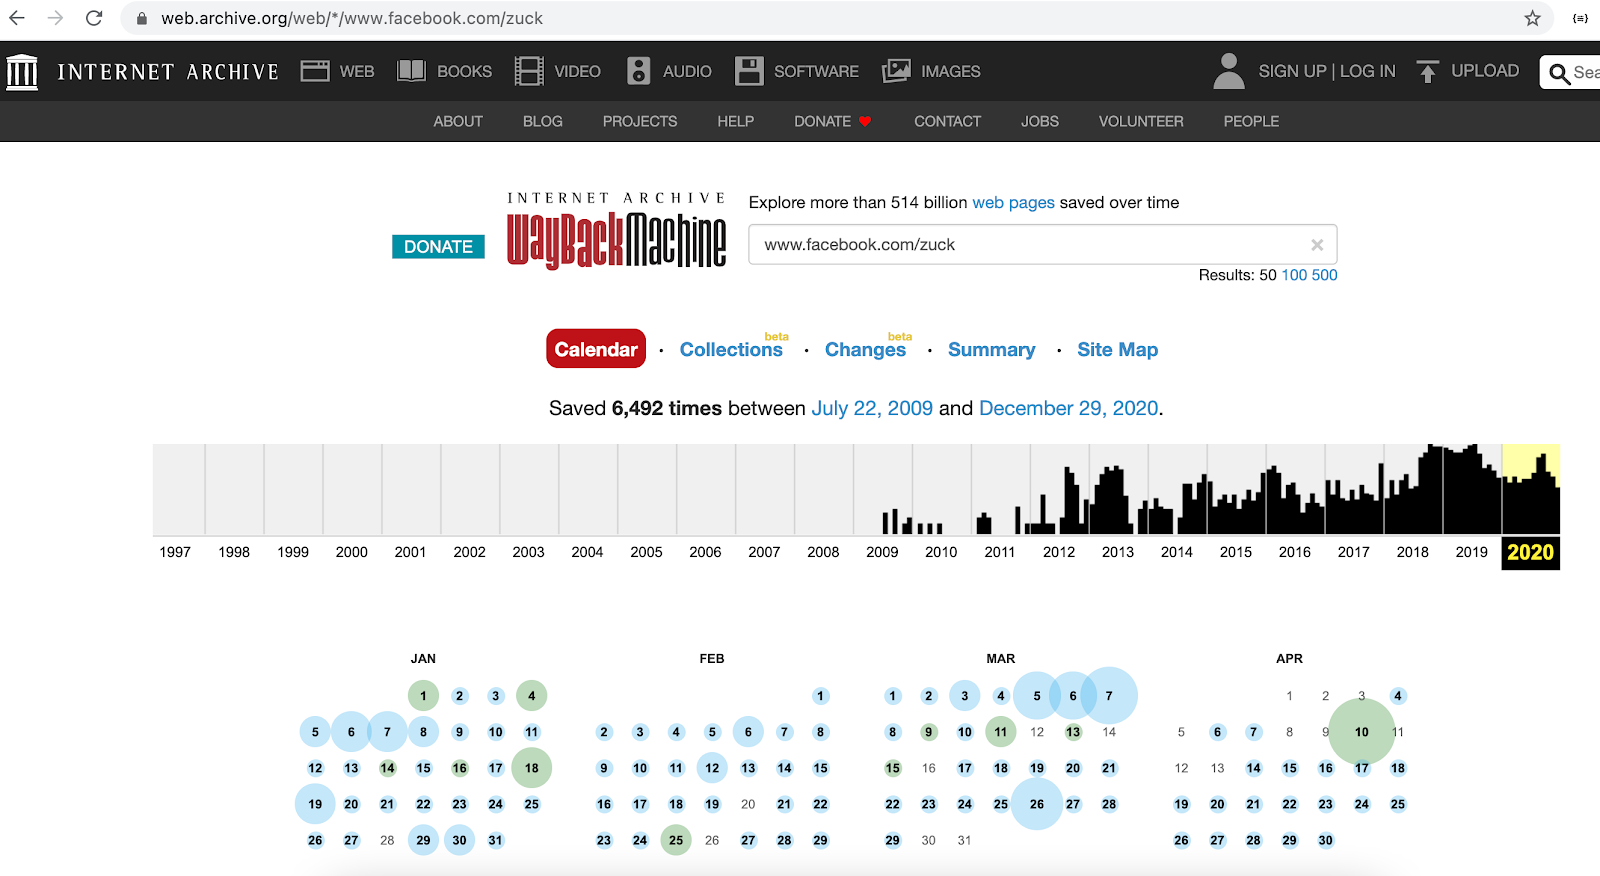Go back using browser back arrow
Screen dimensions: 1600x876
pos(17,18)
